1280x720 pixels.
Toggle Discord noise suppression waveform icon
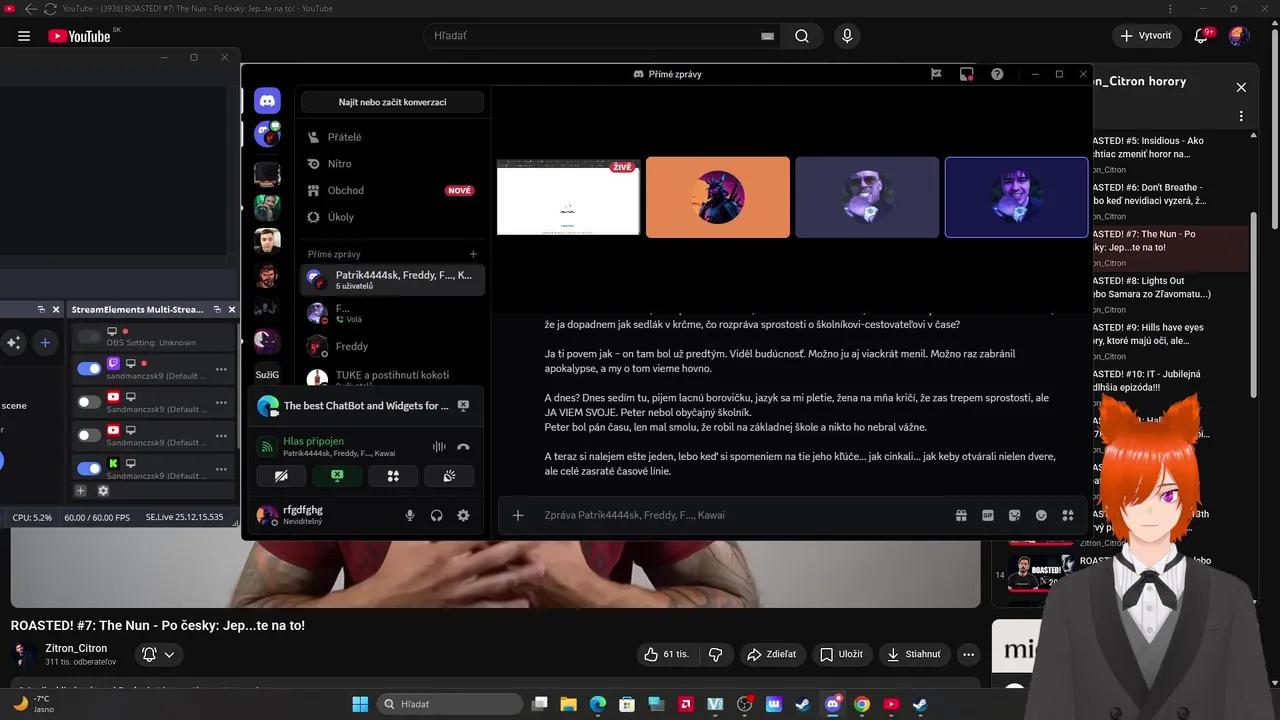(439, 447)
